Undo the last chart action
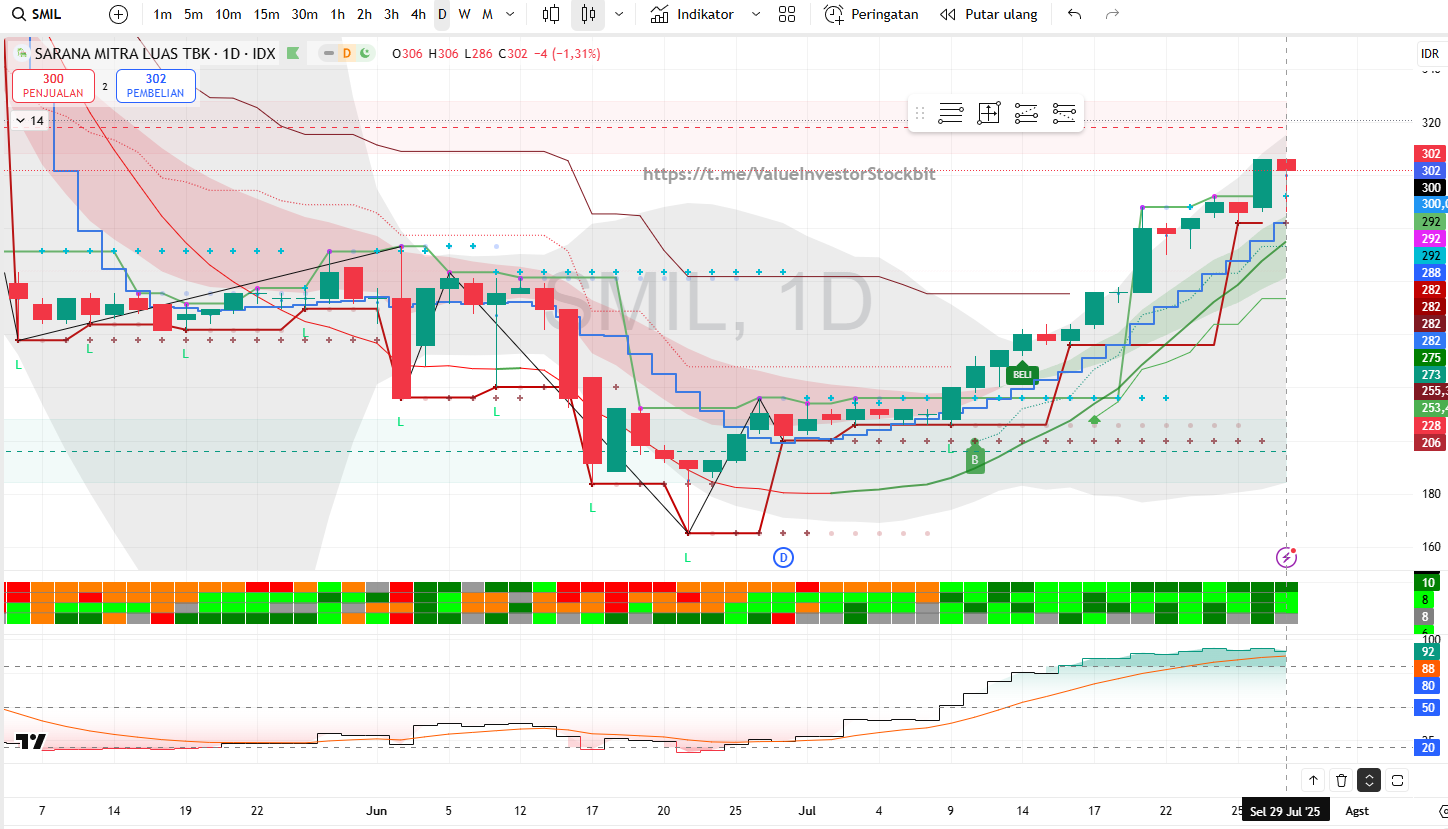Image resolution: width=1448 pixels, height=829 pixels. tap(1075, 14)
